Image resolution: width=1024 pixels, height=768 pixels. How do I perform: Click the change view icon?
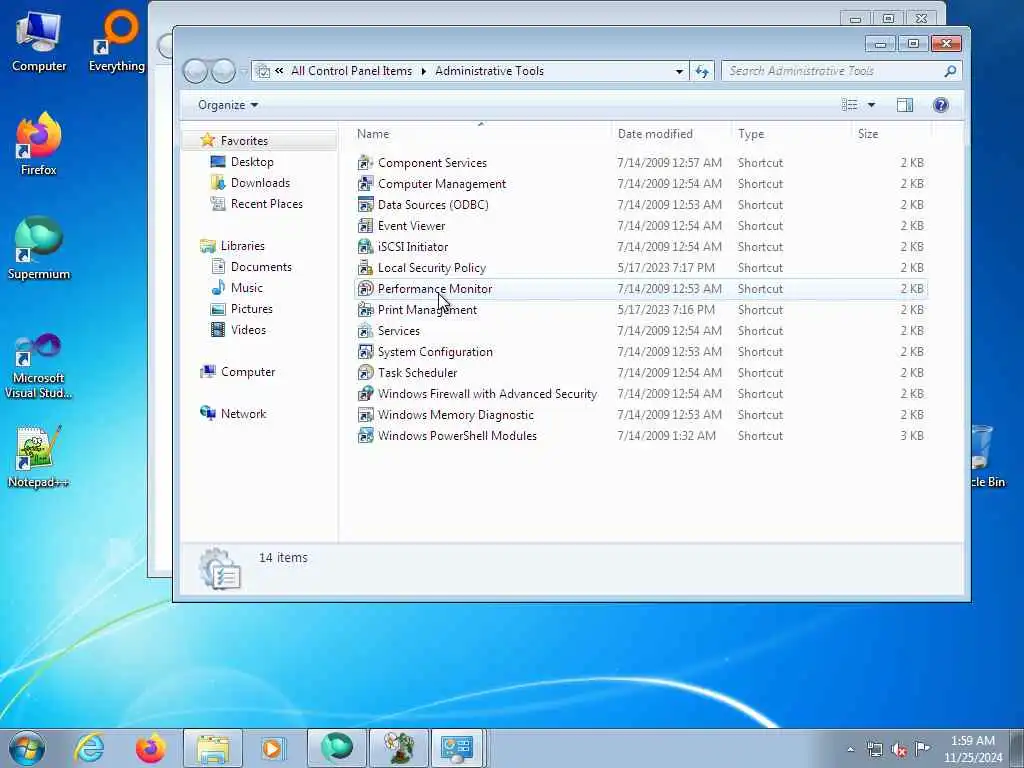point(849,105)
